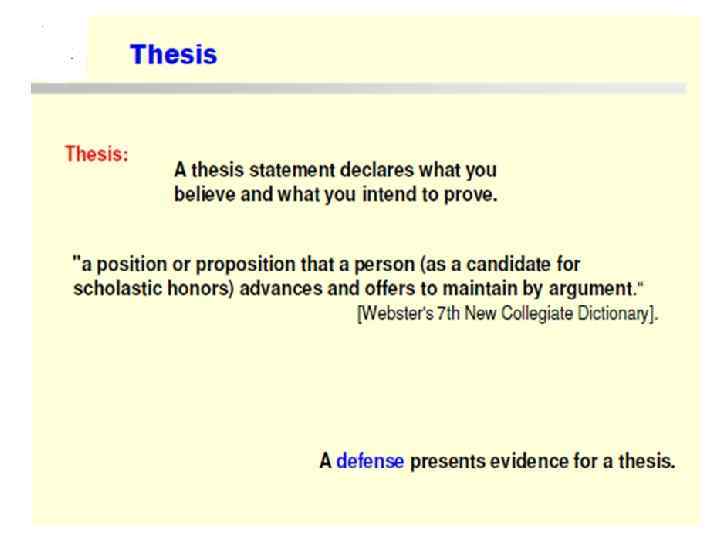
Task: Click the word "prove." ending the definition
Action: click(474, 193)
